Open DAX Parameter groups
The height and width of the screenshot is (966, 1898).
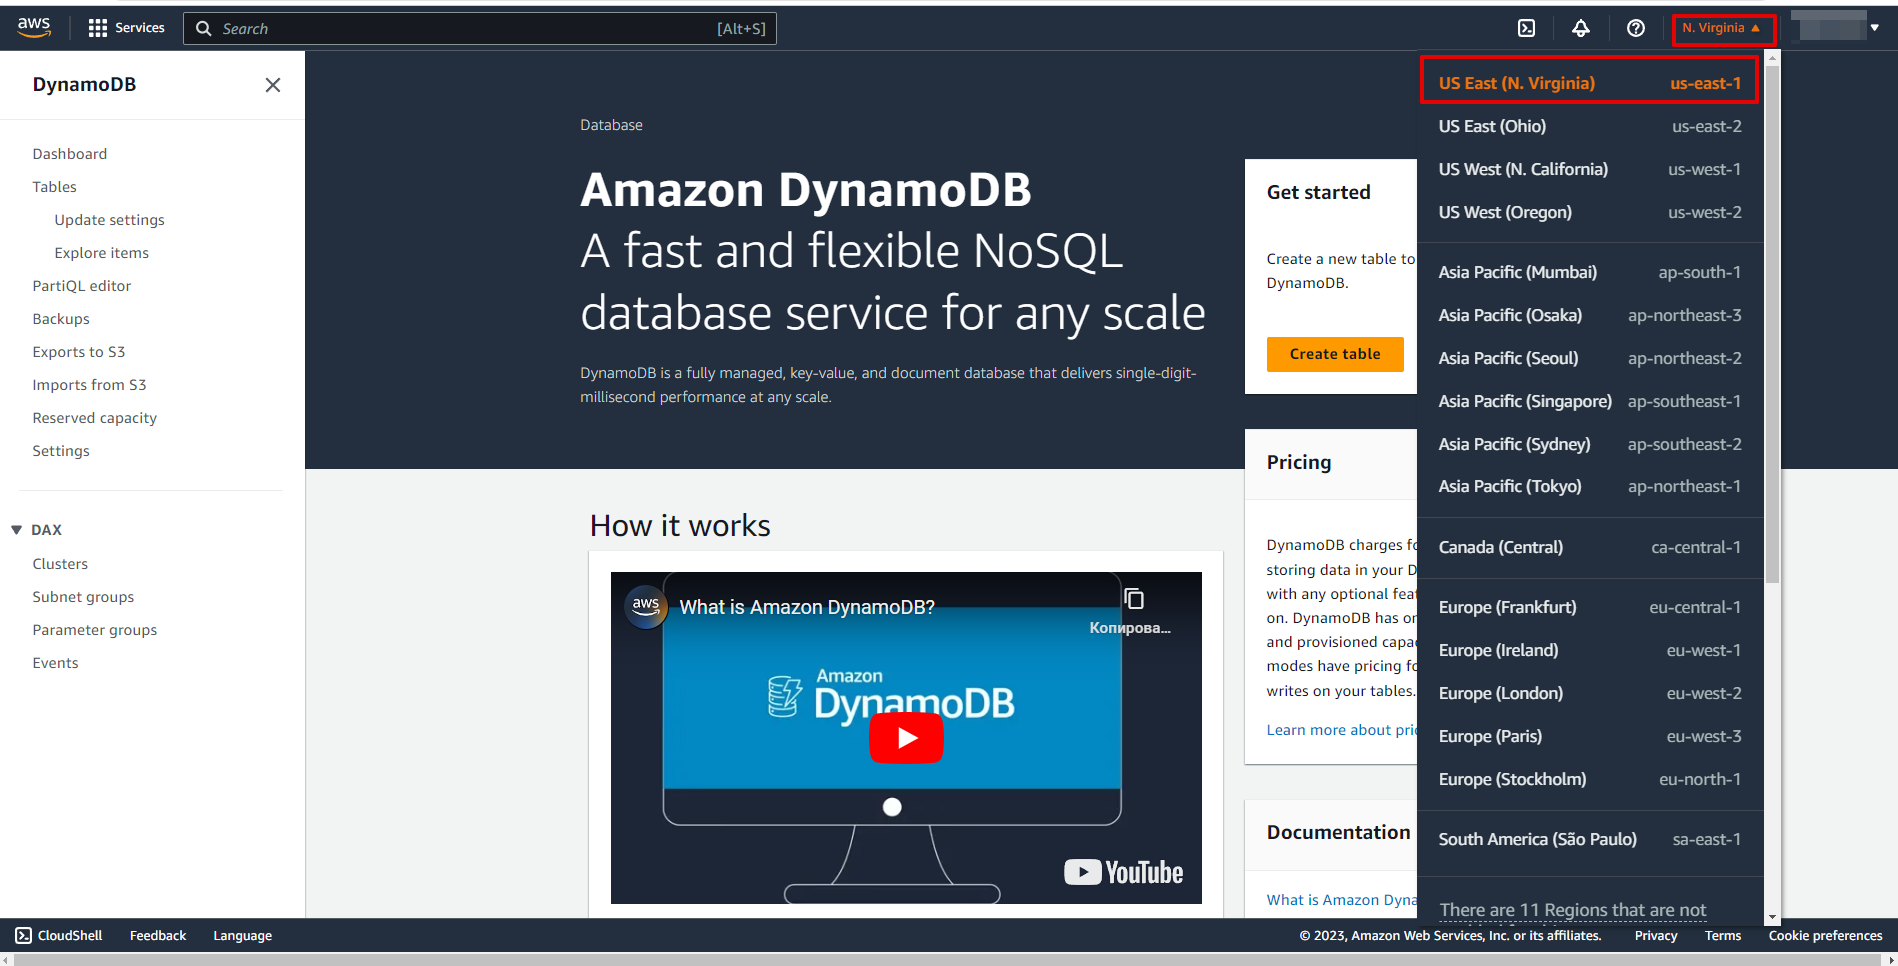click(x=95, y=630)
